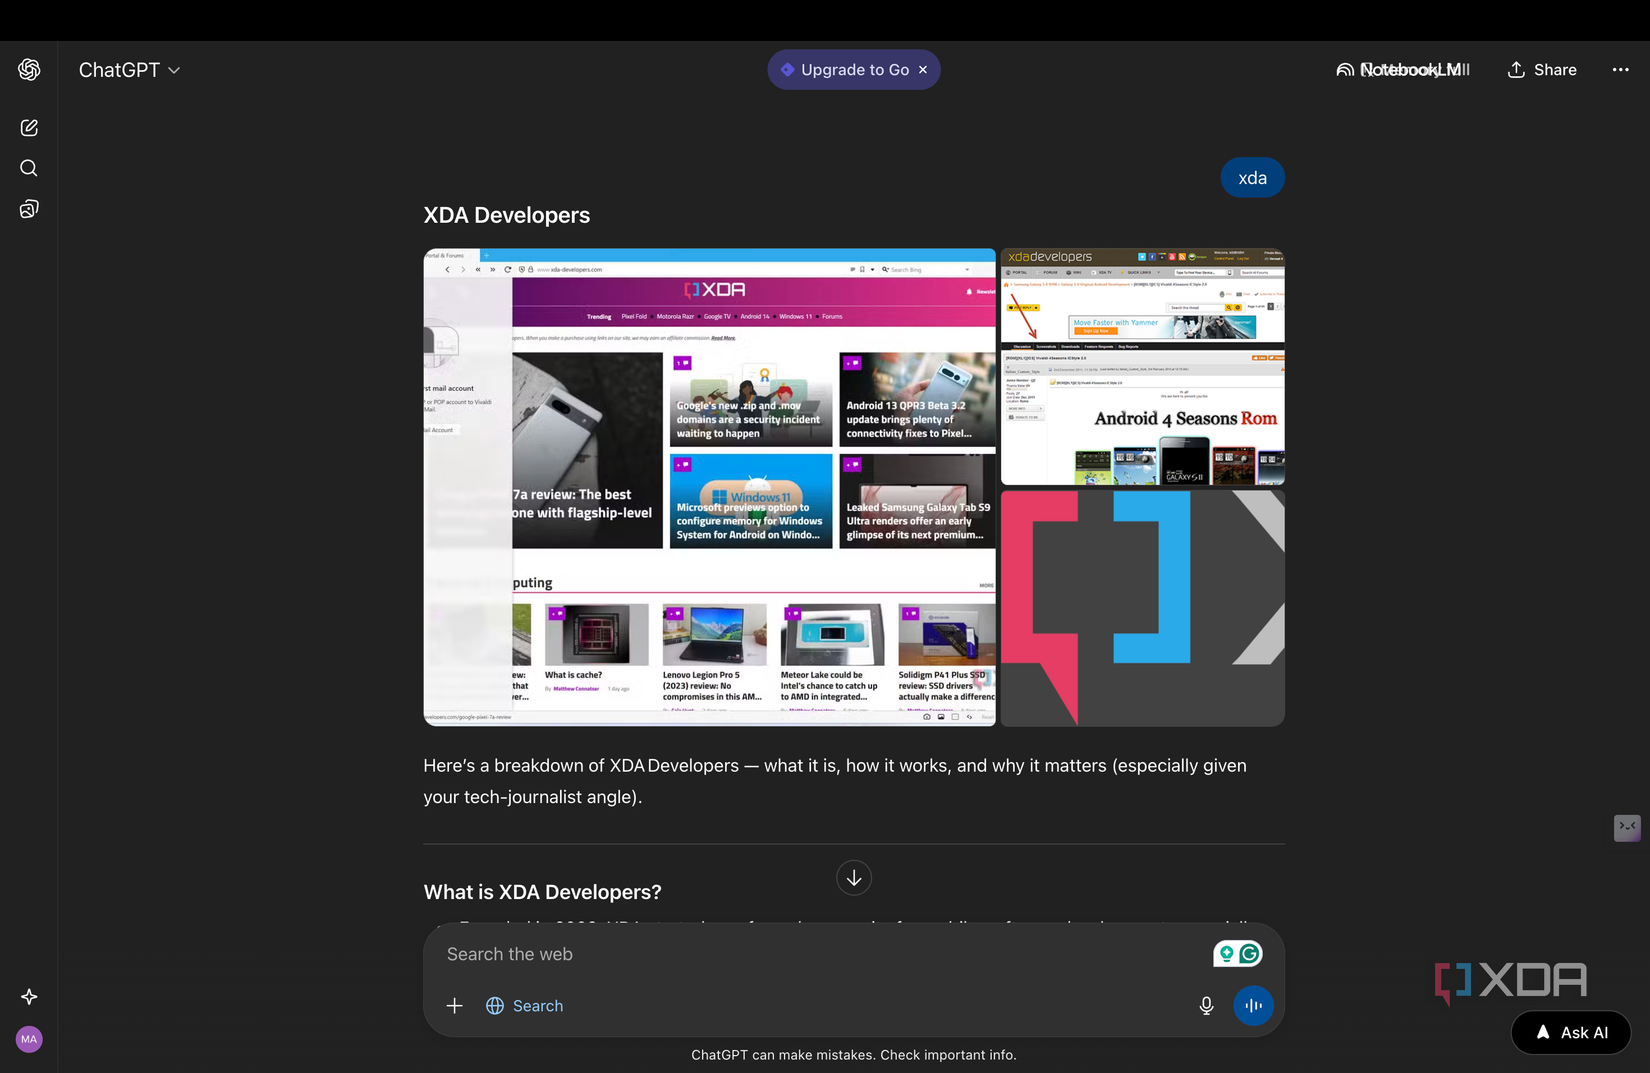Open the three-dot options menu
This screenshot has width=1650, height=1073.
click(1620, 69)
